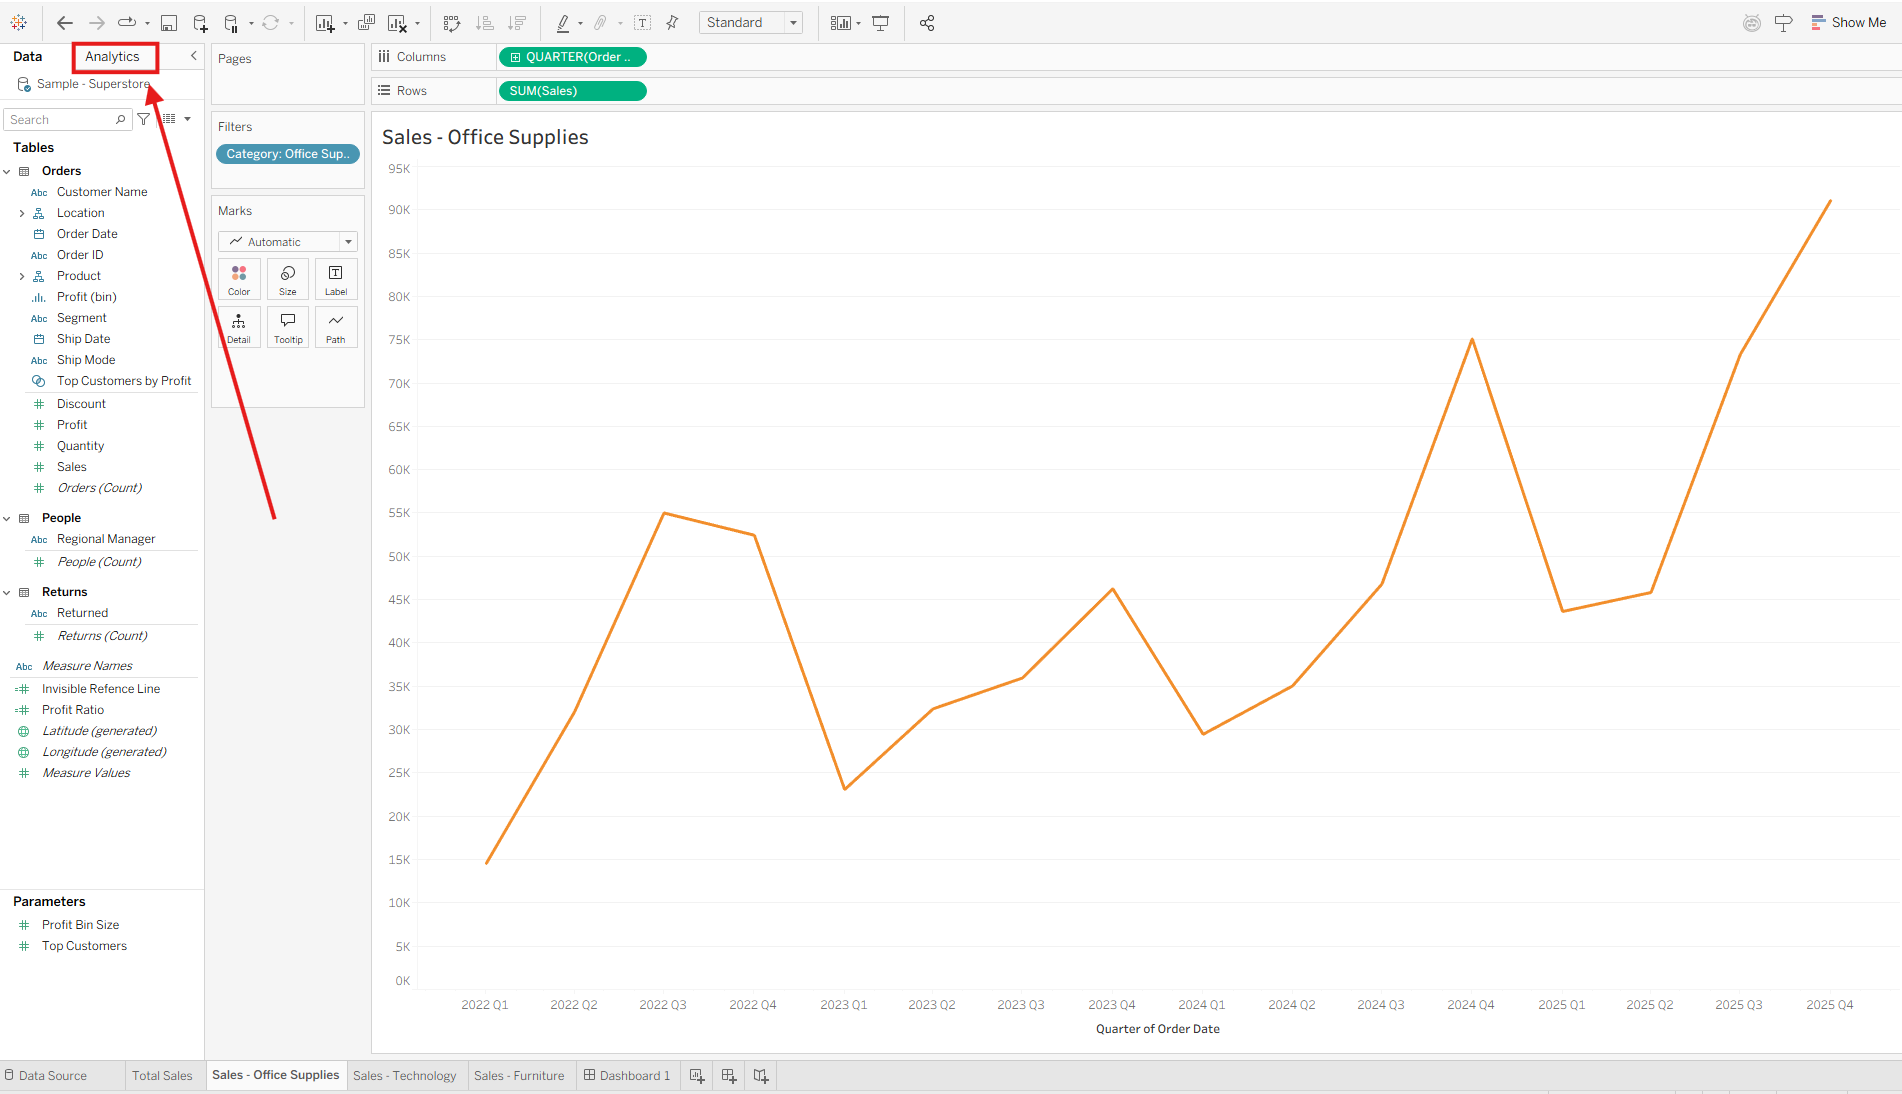Collapse the People table
The width and height of the screenshot is (1902, 1094).
(7, 519)
